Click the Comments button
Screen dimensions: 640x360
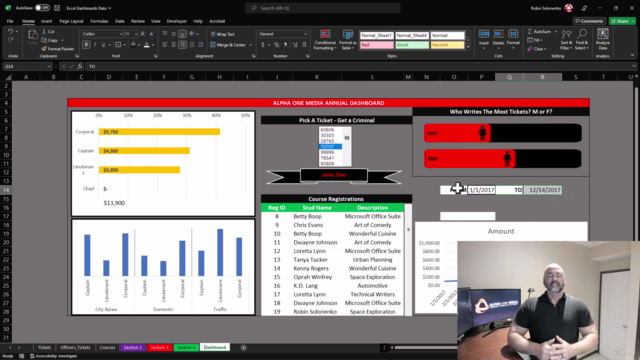point(589,21)
